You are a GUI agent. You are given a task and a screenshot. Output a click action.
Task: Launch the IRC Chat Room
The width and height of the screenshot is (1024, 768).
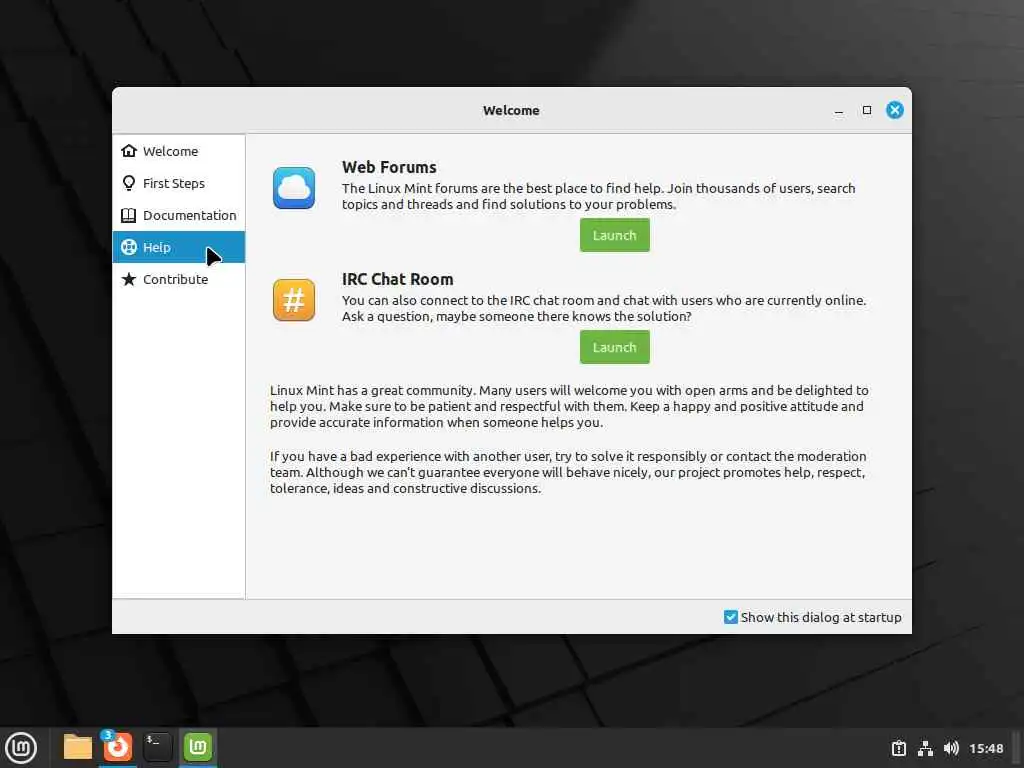click(x=615, y=347)
